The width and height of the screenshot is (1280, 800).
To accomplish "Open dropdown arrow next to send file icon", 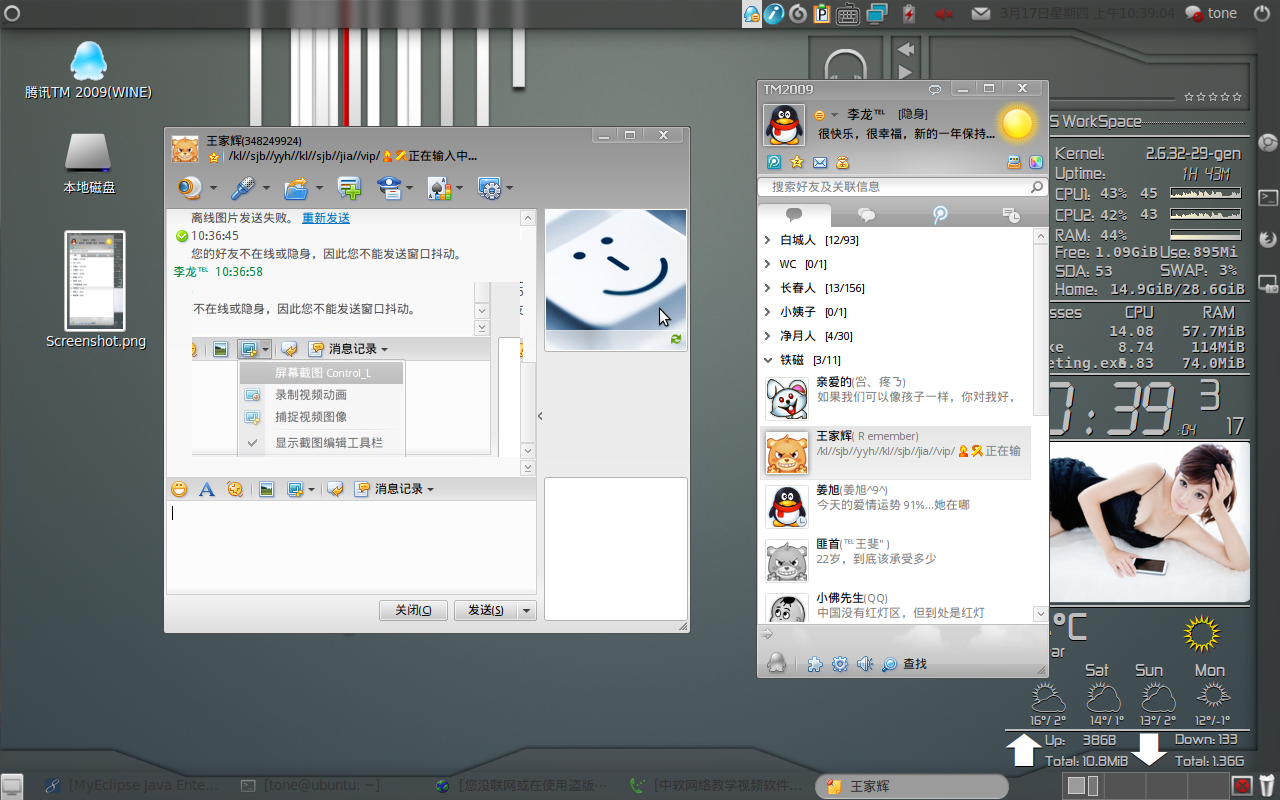I will point(319,188).
